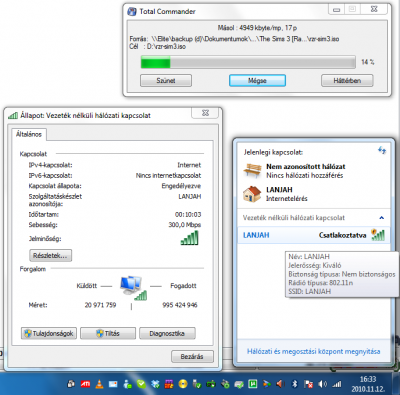Open the Dropbox tray icon
The image size is (400, 395).
click(x=155, y=384)
